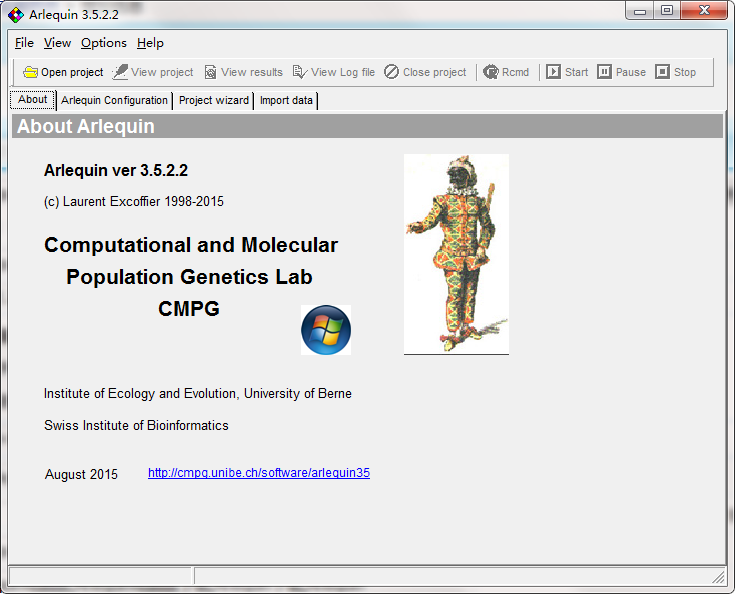This screenshot has height=594, width=735.
Task: Open the Help menu
Action: point(150,43)
